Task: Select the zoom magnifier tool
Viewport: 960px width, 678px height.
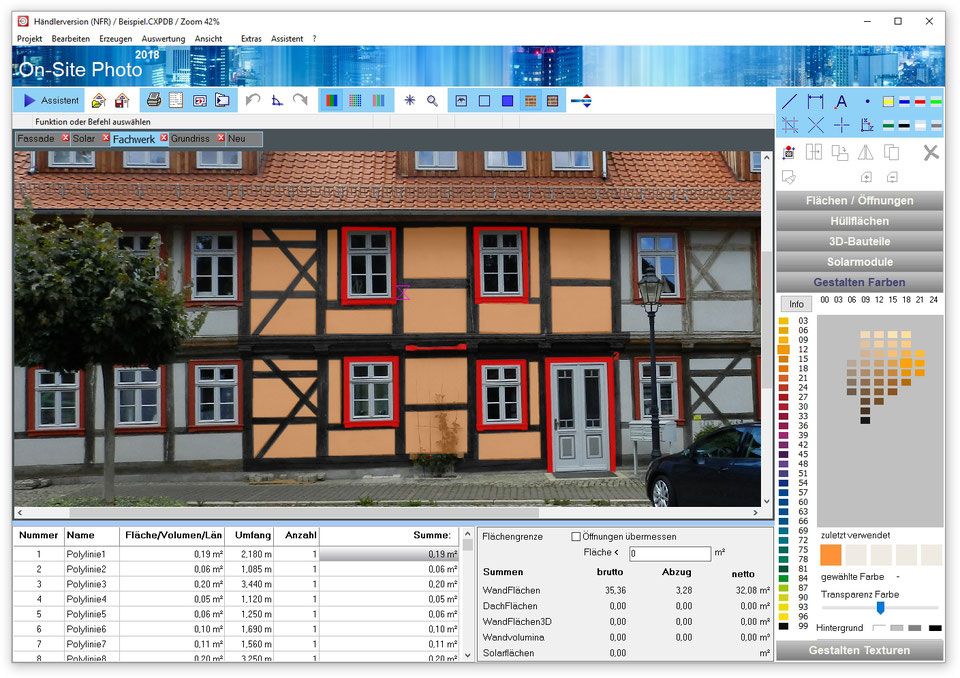Action: point(431,100)
